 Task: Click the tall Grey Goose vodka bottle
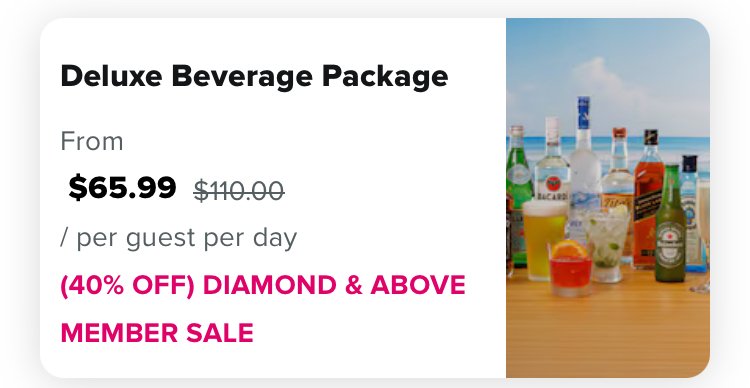tap(585, 158)
